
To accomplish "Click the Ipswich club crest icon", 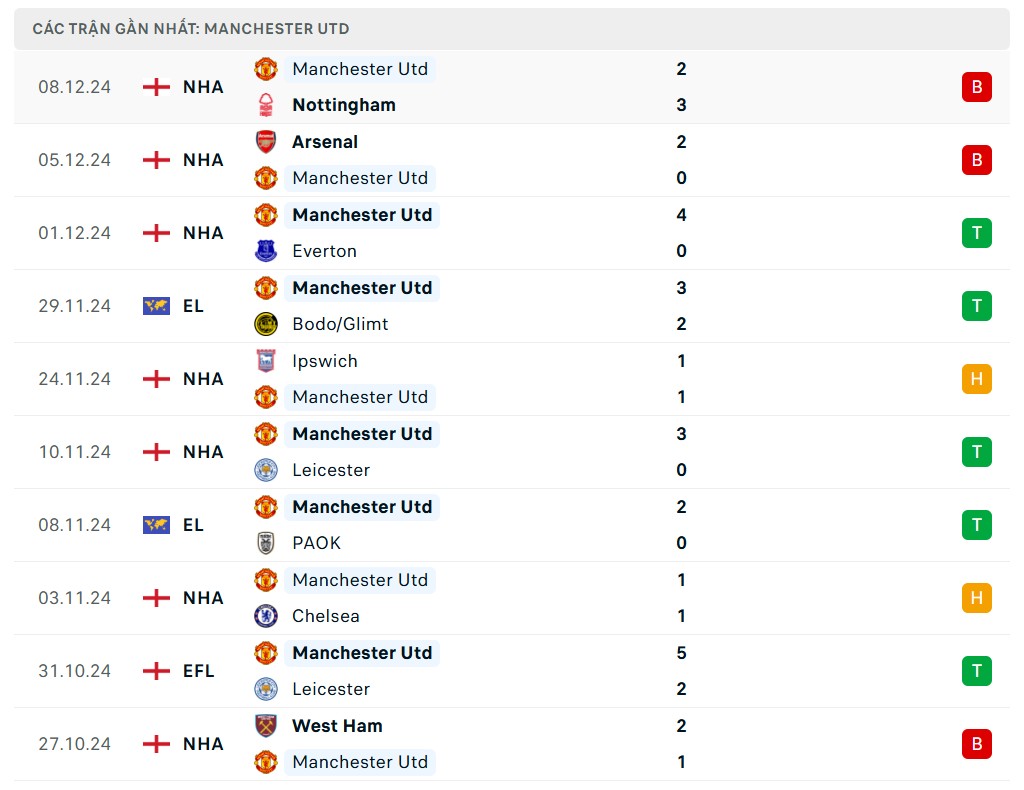I will point(265,361).
